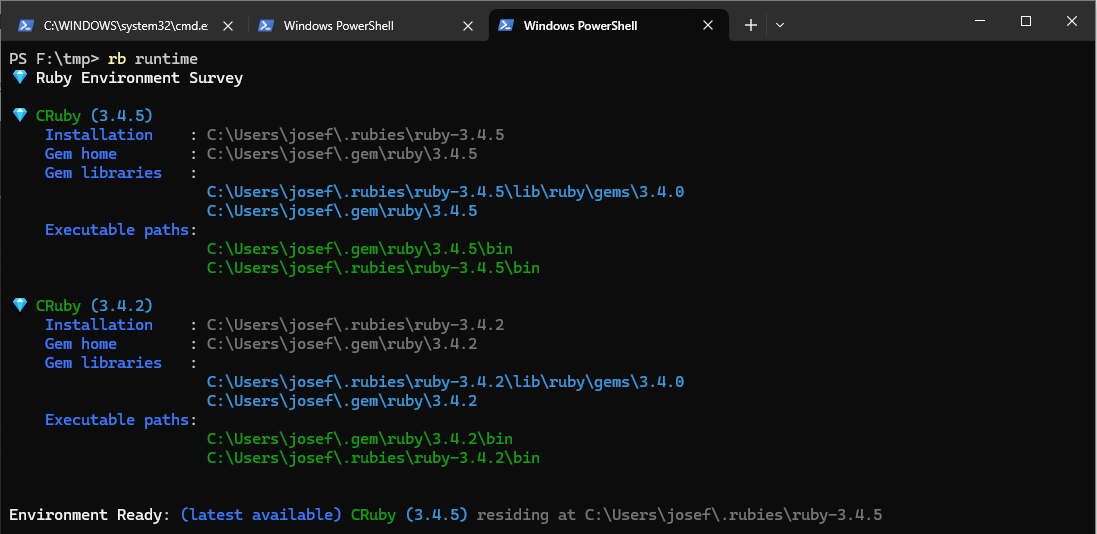Click the ruby-3.4.5\bin executable path
This screenshot has width=1097, height=534.
click(x=373, y=268)
